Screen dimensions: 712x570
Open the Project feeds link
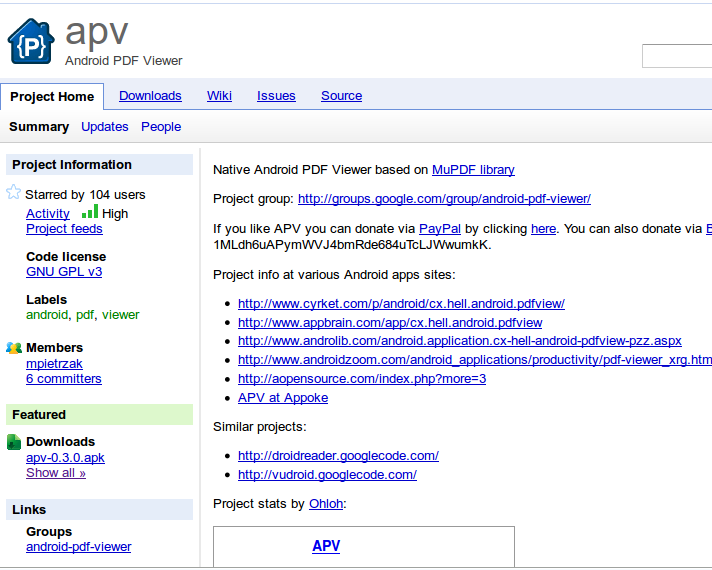[64, 228]
